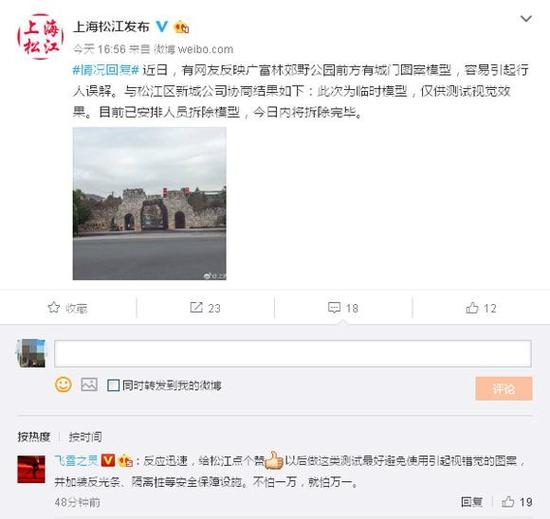Click the 上海松江 round avatar logo
The image size is (550, 519).
(x=40, y=36)
